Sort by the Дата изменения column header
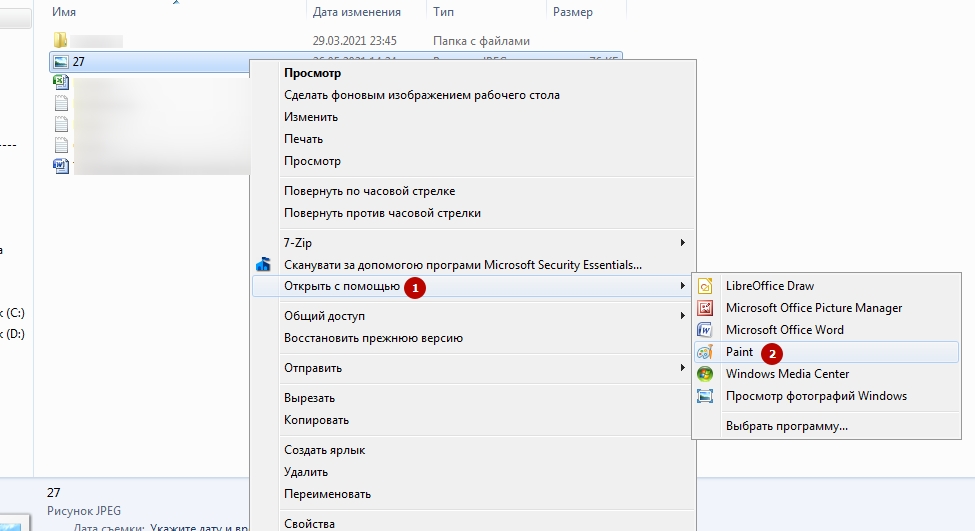The height and width of the screenshot is (531, 975). pos(356,12)
